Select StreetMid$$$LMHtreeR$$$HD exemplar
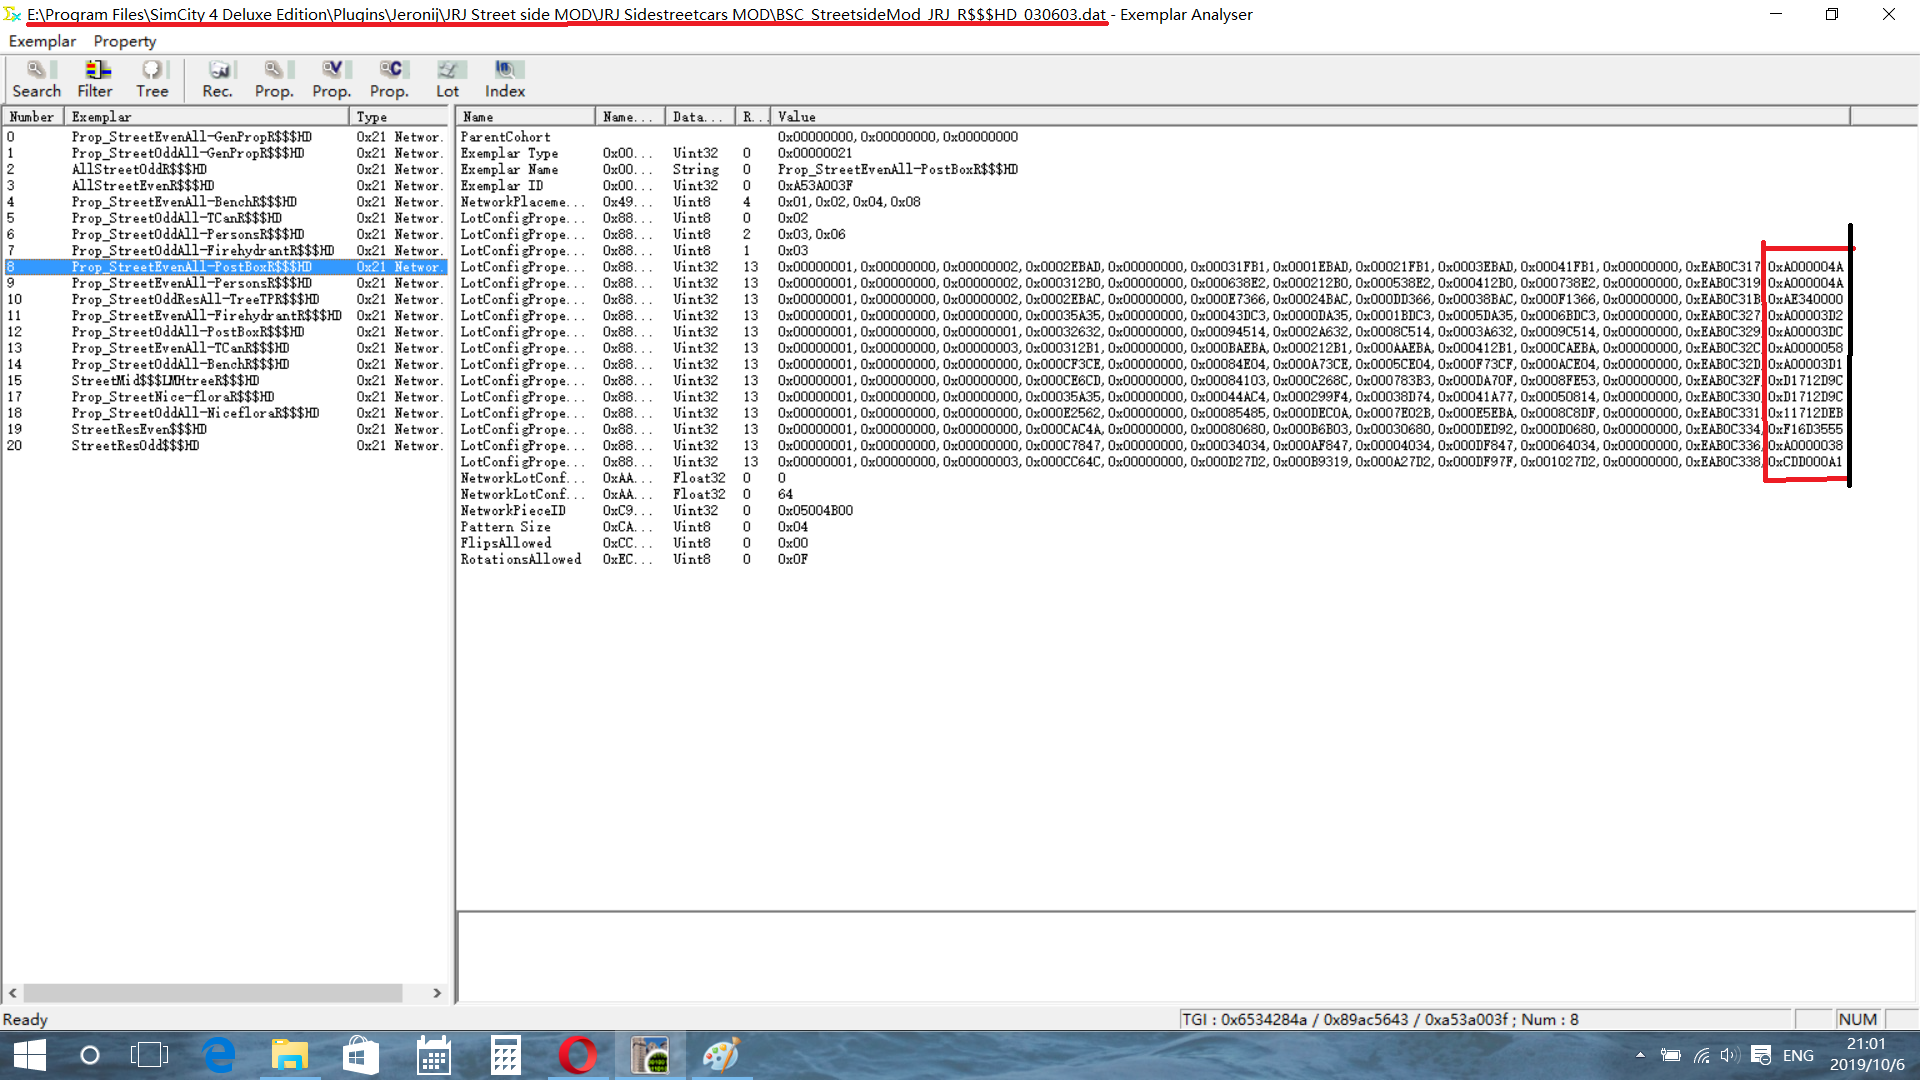Screen dimensions: 1920x1080 225,381
